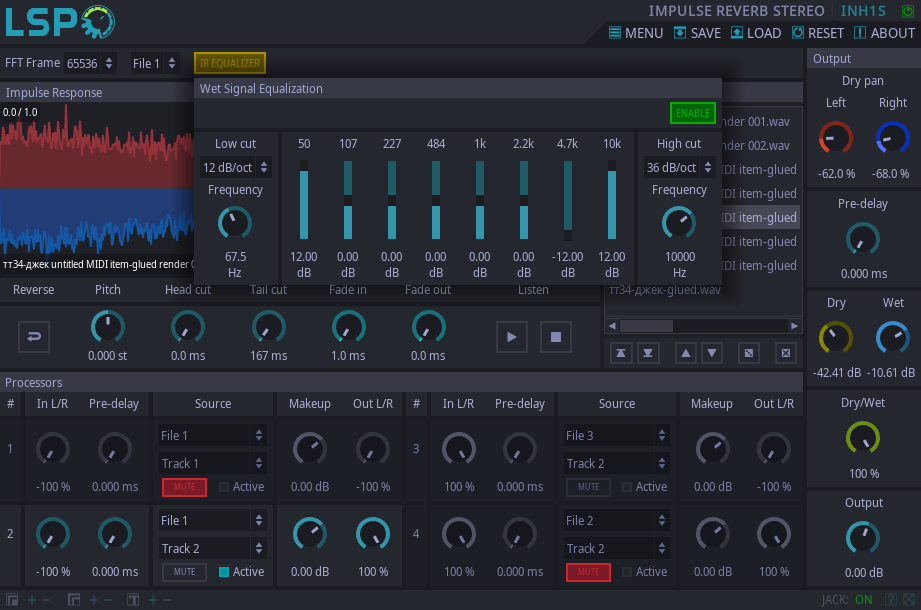Toggle the ENABLE wet equalization button
The height and width of the screenshot is (610, 921).
click(693, 113)
